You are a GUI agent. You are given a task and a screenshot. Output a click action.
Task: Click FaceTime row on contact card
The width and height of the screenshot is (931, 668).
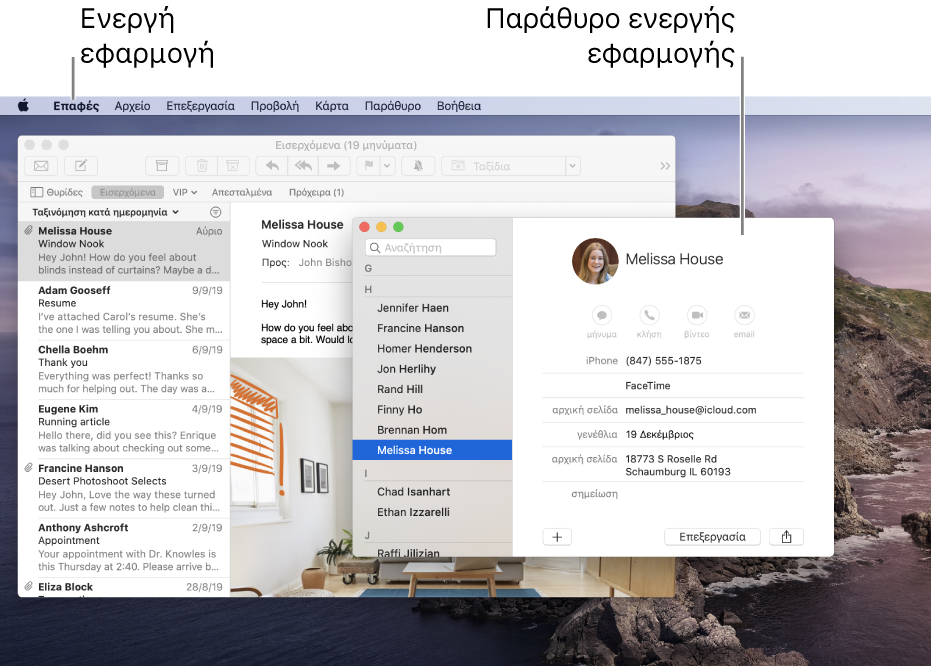647,386
